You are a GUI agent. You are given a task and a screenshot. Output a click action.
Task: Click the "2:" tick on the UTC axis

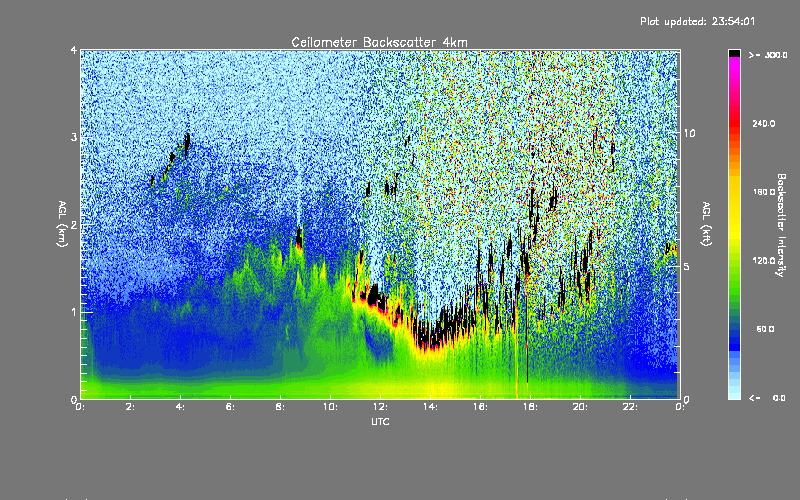[x=131, y=407]
